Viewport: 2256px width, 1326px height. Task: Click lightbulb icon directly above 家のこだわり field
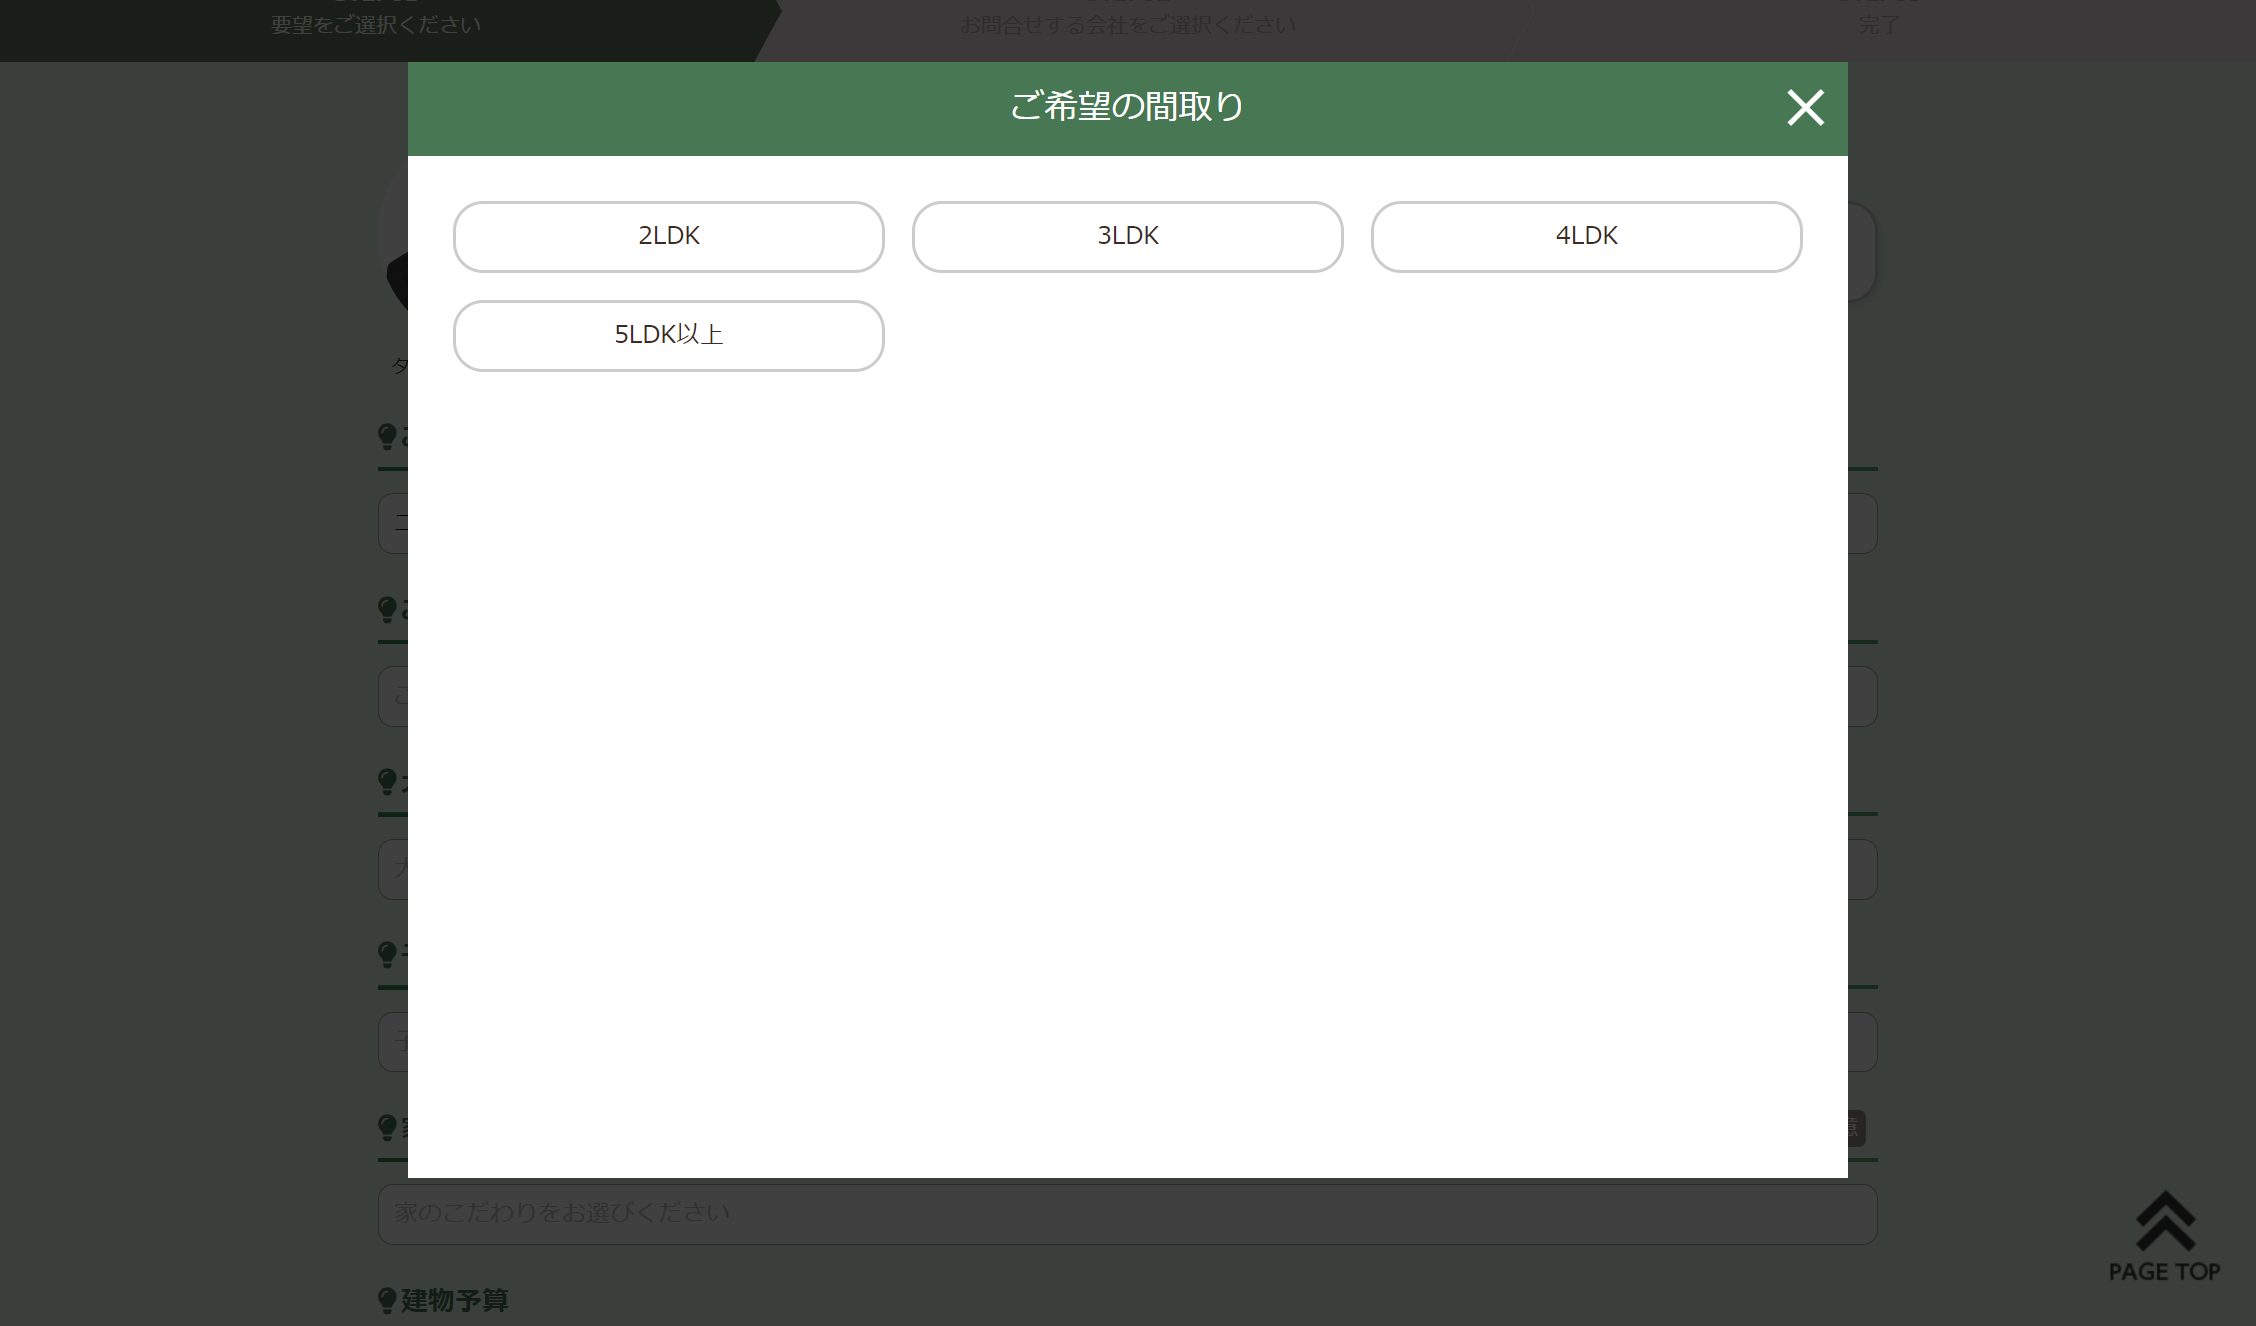(x=387, y=1127)
